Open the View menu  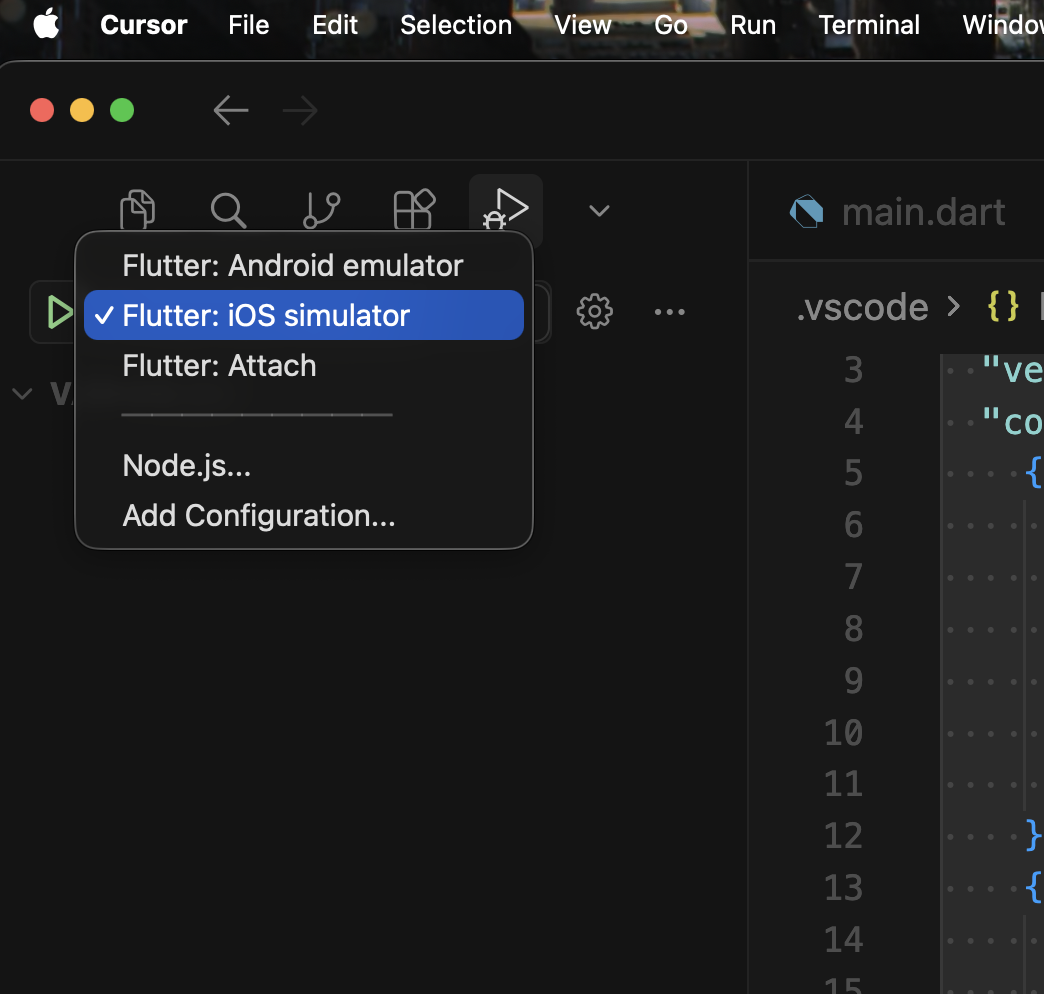(583, 25)
